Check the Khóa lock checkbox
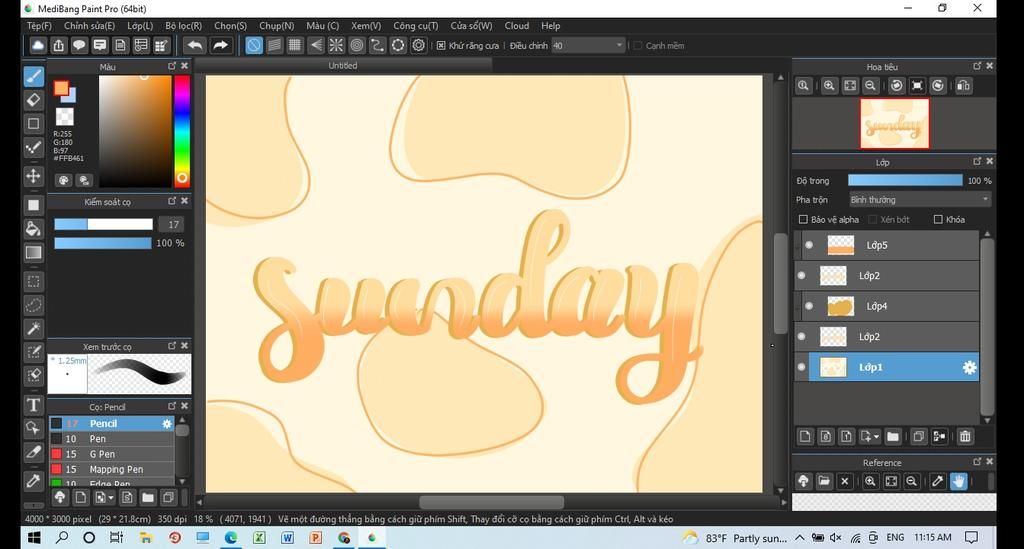The image size is (1024, 549). (x=938, y=219)
